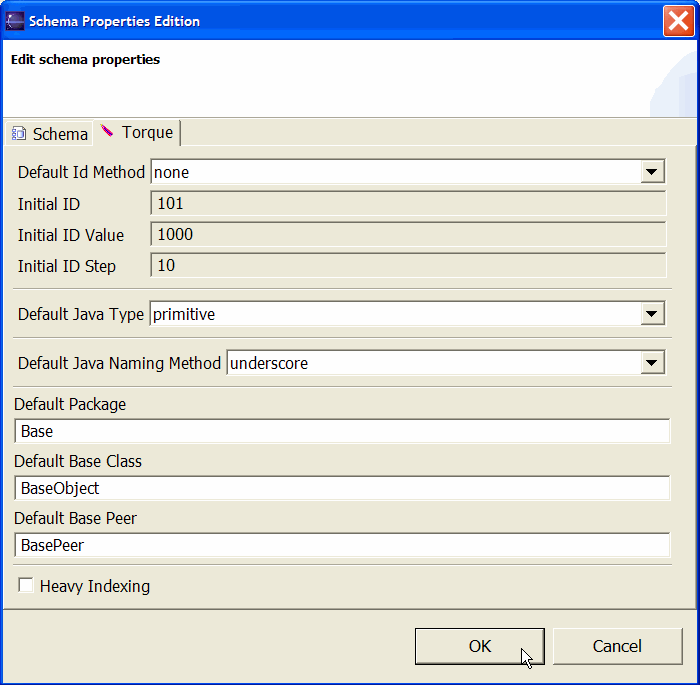This screenshot has height=685, width=700.
Task: Close the Schema Properties Edition dialog
Action: click(x=678, y=21)
